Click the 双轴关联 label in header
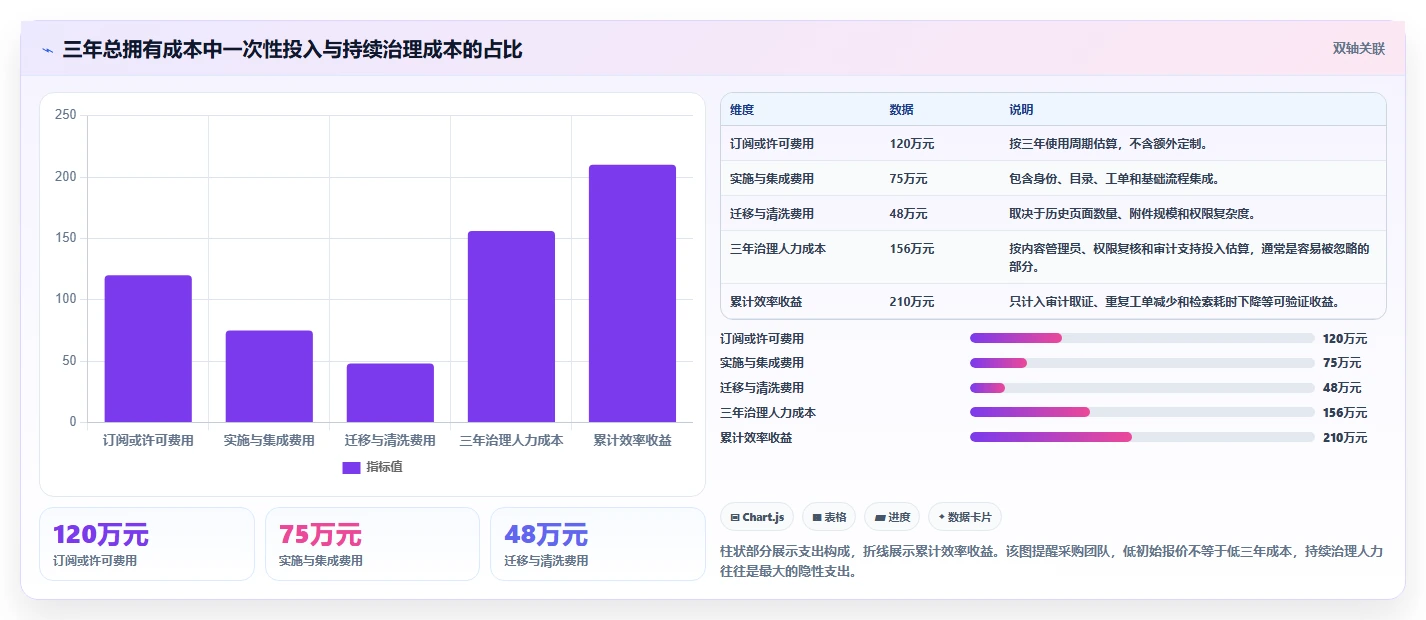The height and width of the screenshot is (620, 1426). click(1359, 48)
